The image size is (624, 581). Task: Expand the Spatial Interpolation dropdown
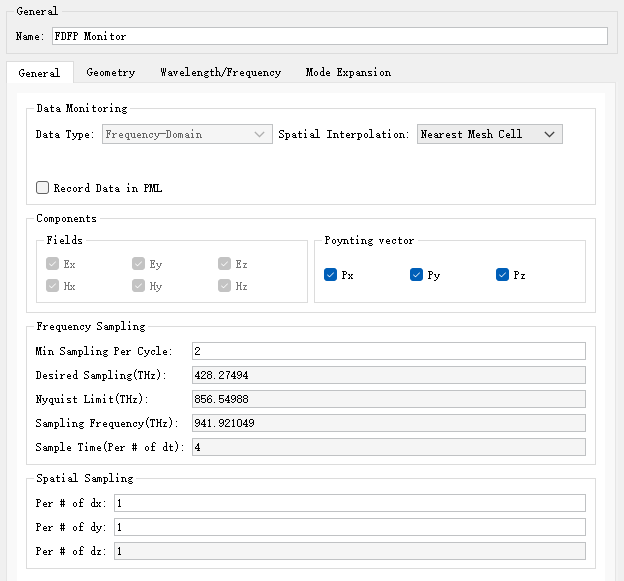489,134
